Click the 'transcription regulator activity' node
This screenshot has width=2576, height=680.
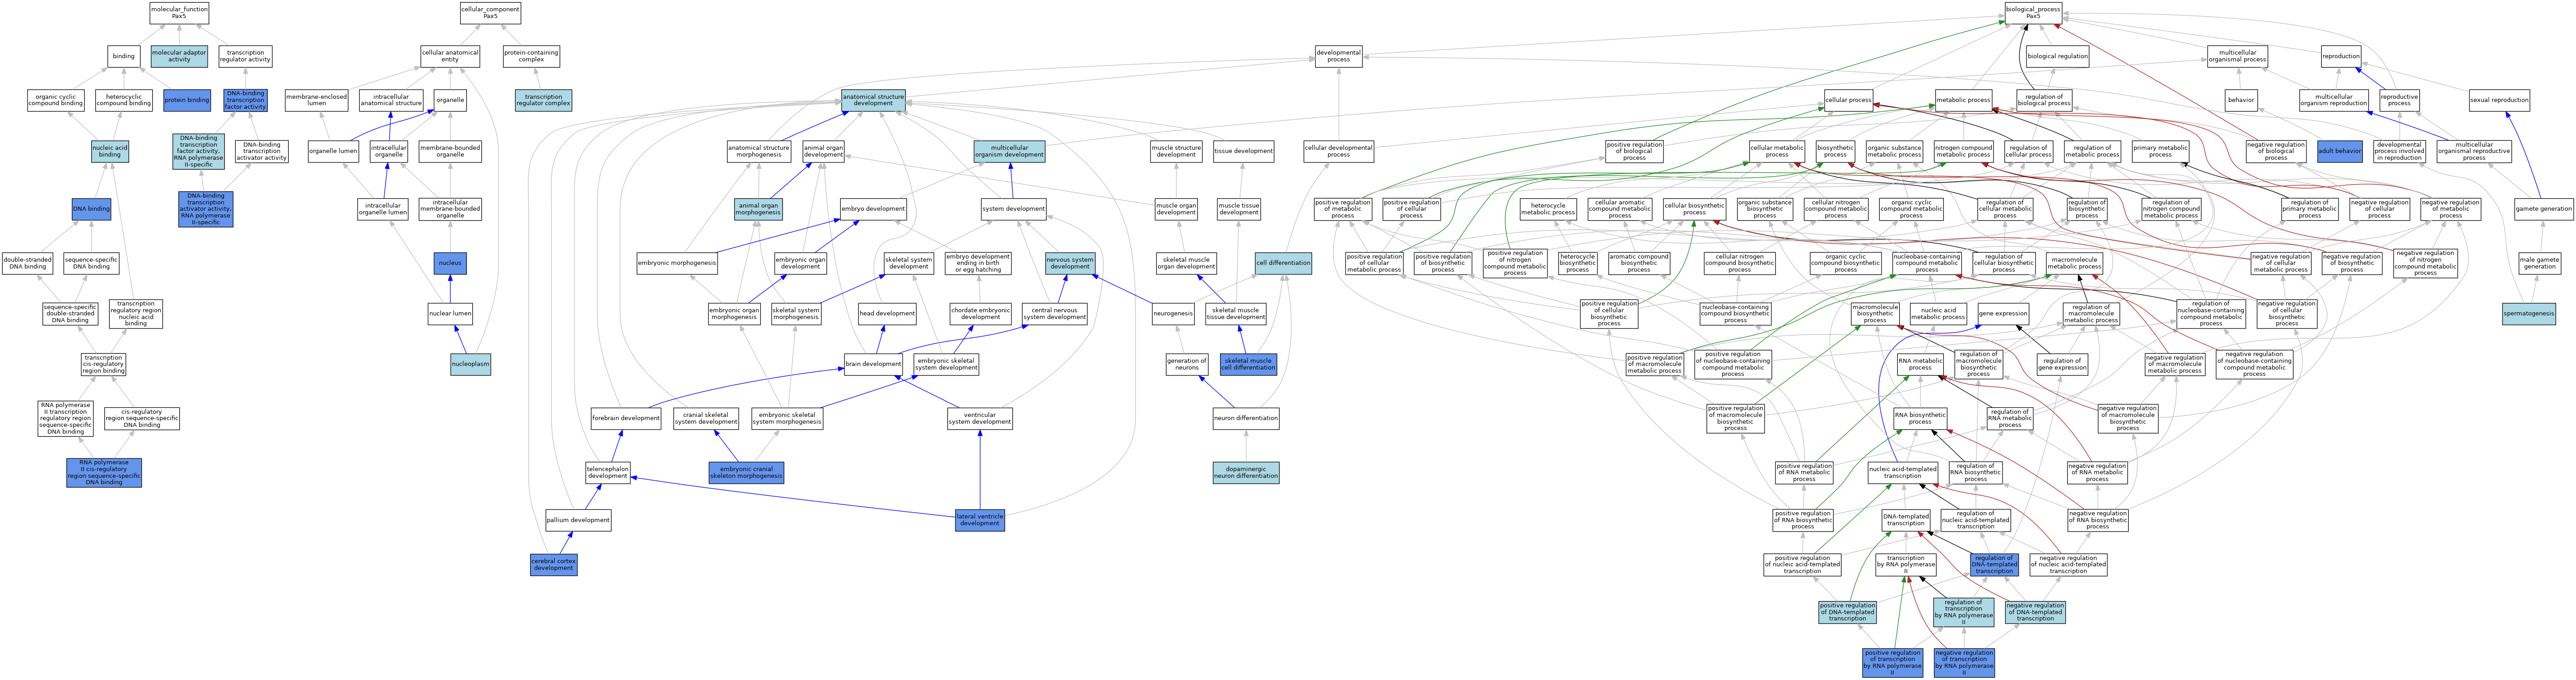tap(245, 56)
